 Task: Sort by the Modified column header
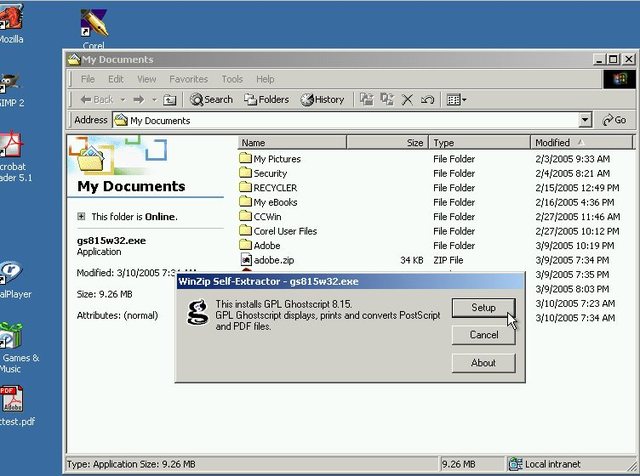581,142
